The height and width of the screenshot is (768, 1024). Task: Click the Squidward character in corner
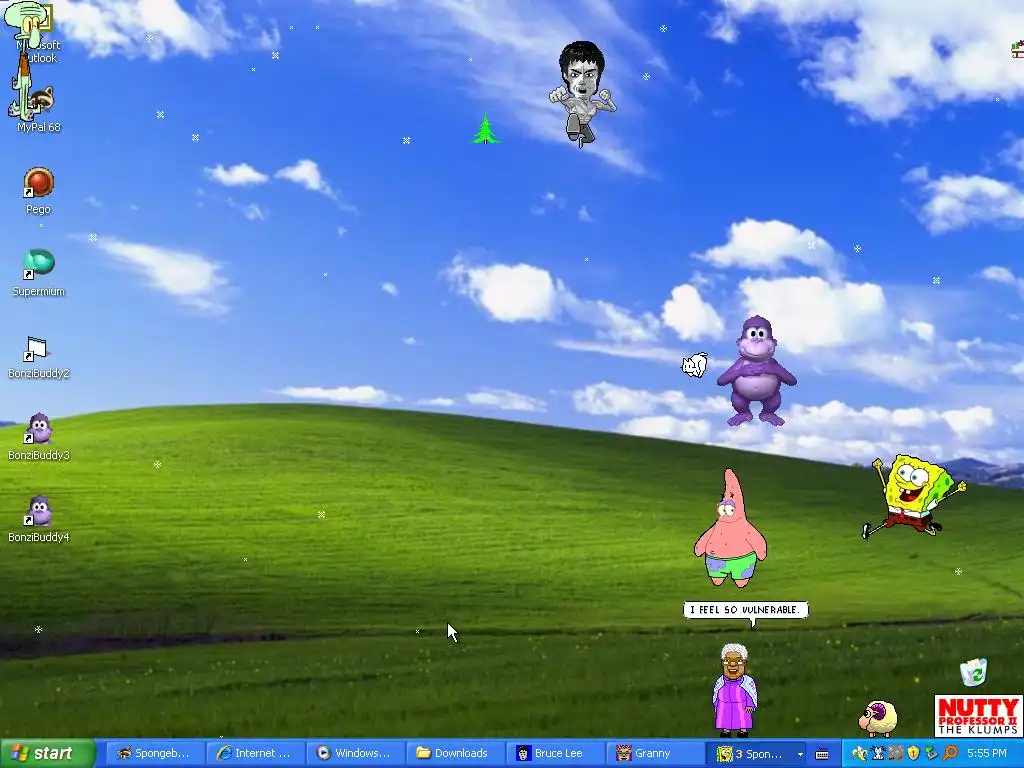(25, 59)
